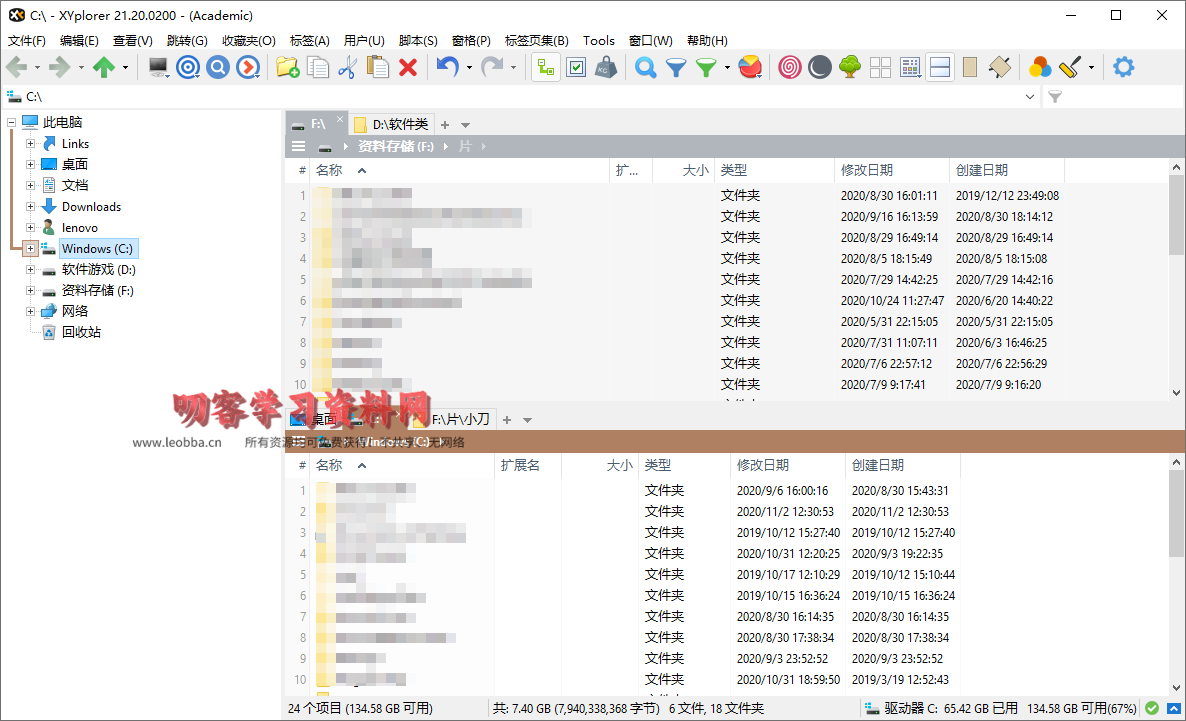Click the blue Visual Filter funnel icon
This screenshot has height=721, width=1186.
(676, 67)
